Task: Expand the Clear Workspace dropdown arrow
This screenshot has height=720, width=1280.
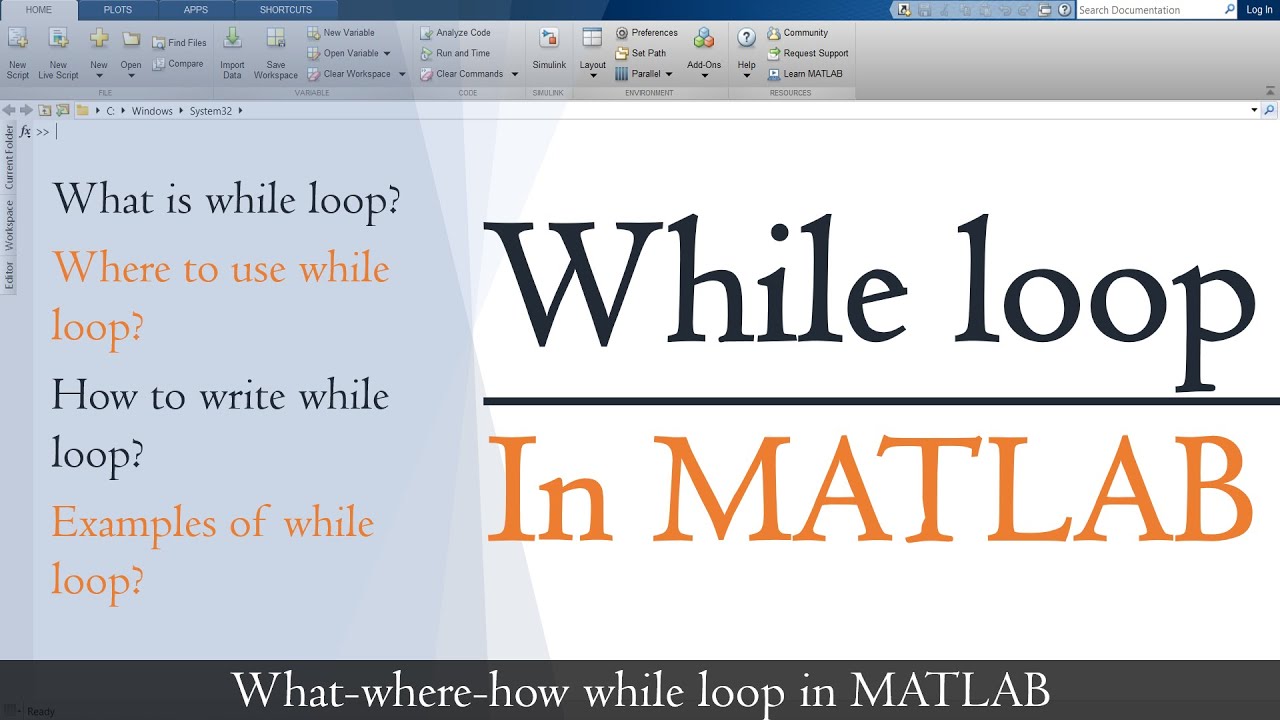Action: pyautogui.click(x=402, y=74)
